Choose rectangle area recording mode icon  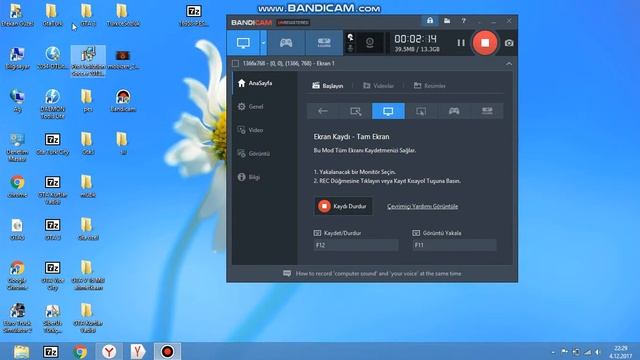tap(356, 111)
